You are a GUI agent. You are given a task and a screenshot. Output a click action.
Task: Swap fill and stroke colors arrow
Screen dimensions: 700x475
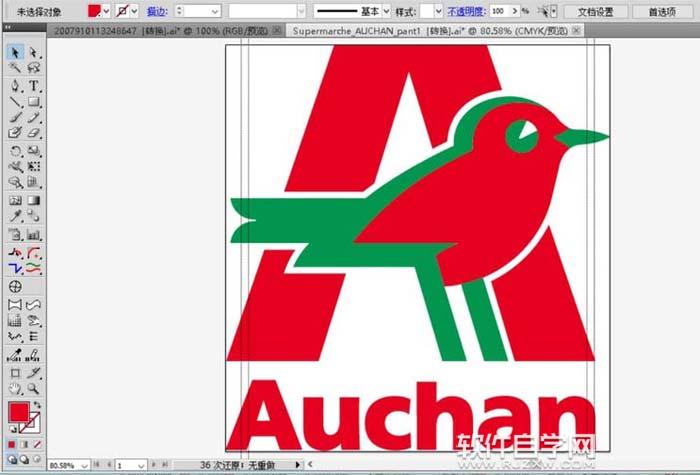37,405
